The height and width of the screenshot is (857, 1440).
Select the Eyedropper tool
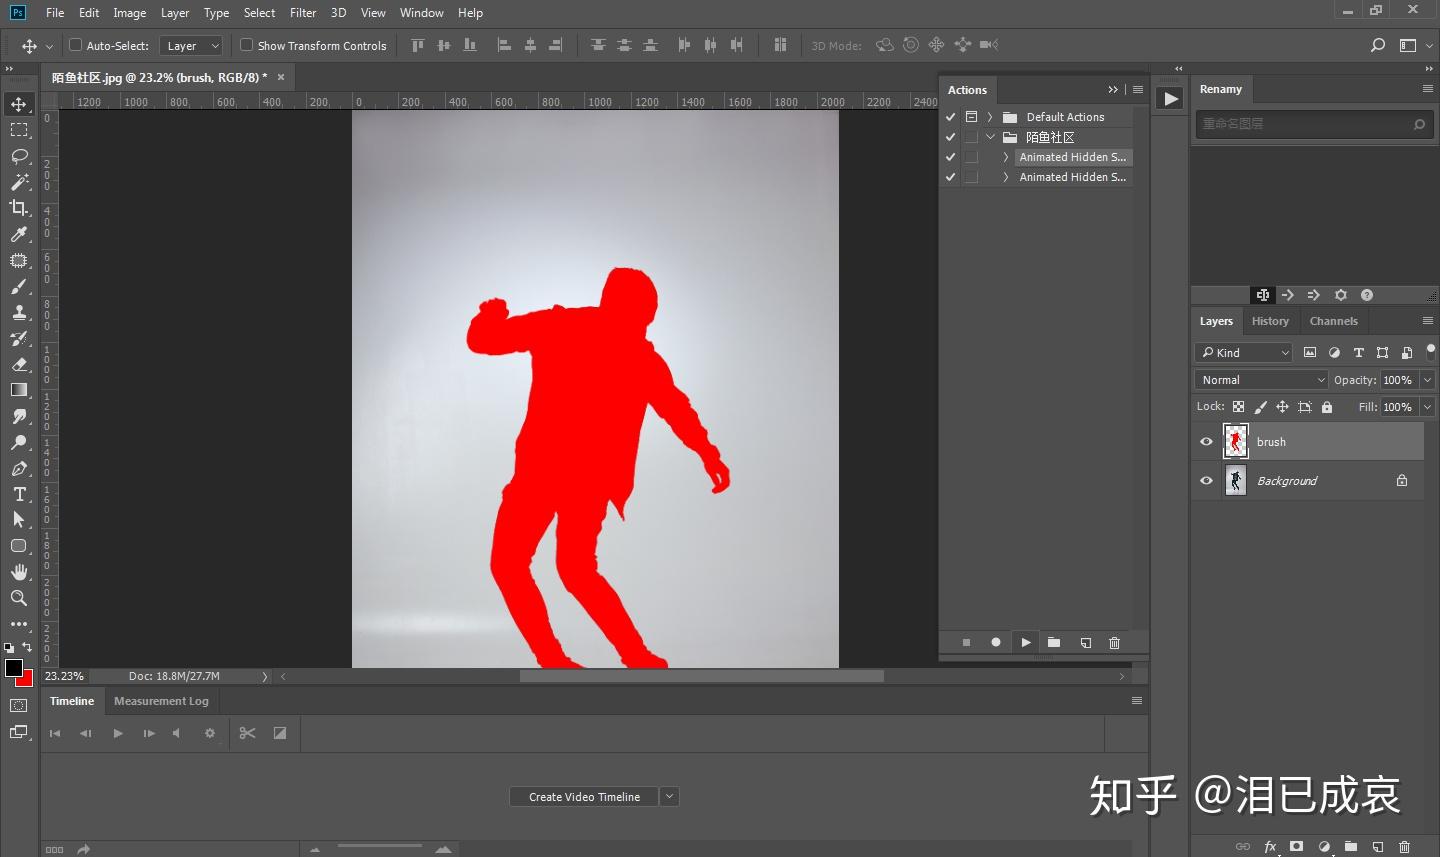[x=19, y=234]
